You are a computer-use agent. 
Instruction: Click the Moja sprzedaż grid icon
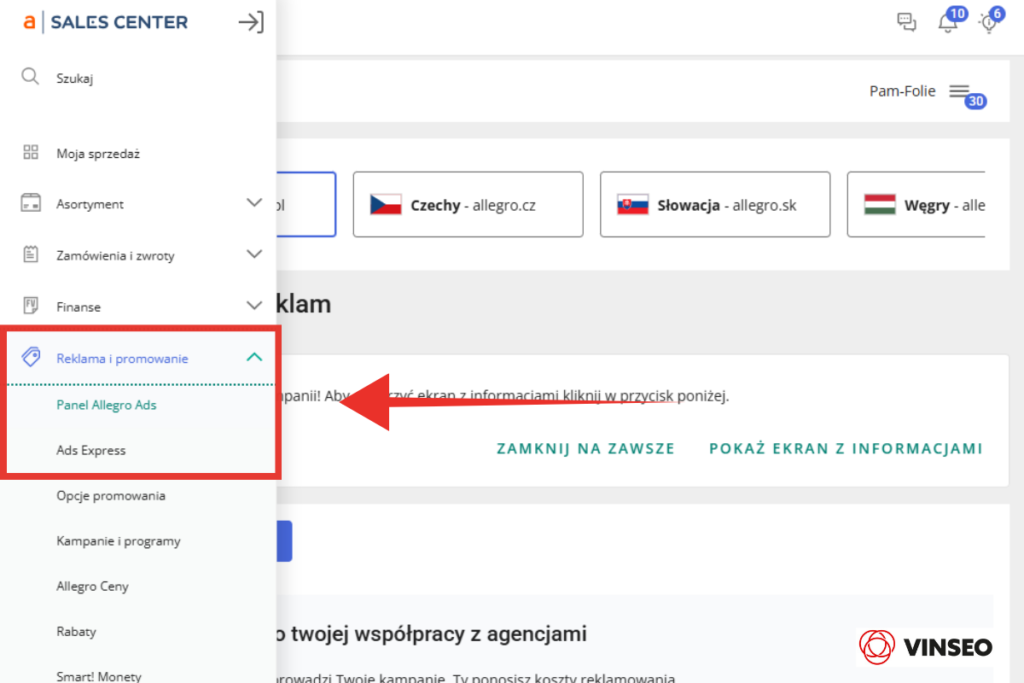(30, 153)
